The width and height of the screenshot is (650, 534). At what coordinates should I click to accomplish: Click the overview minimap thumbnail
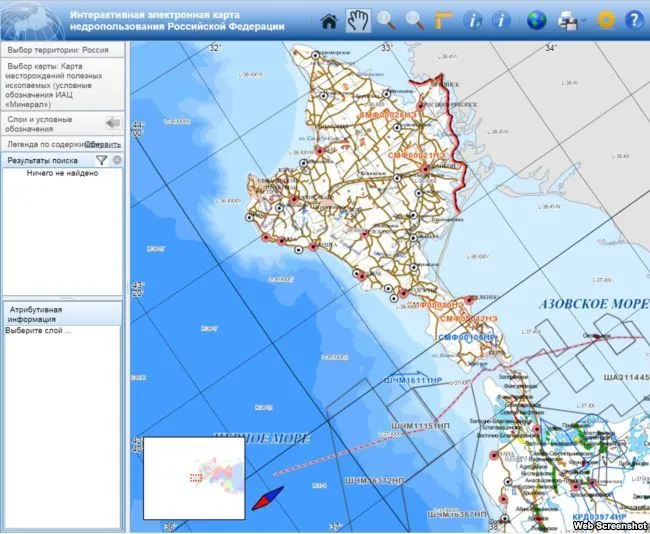194,478
